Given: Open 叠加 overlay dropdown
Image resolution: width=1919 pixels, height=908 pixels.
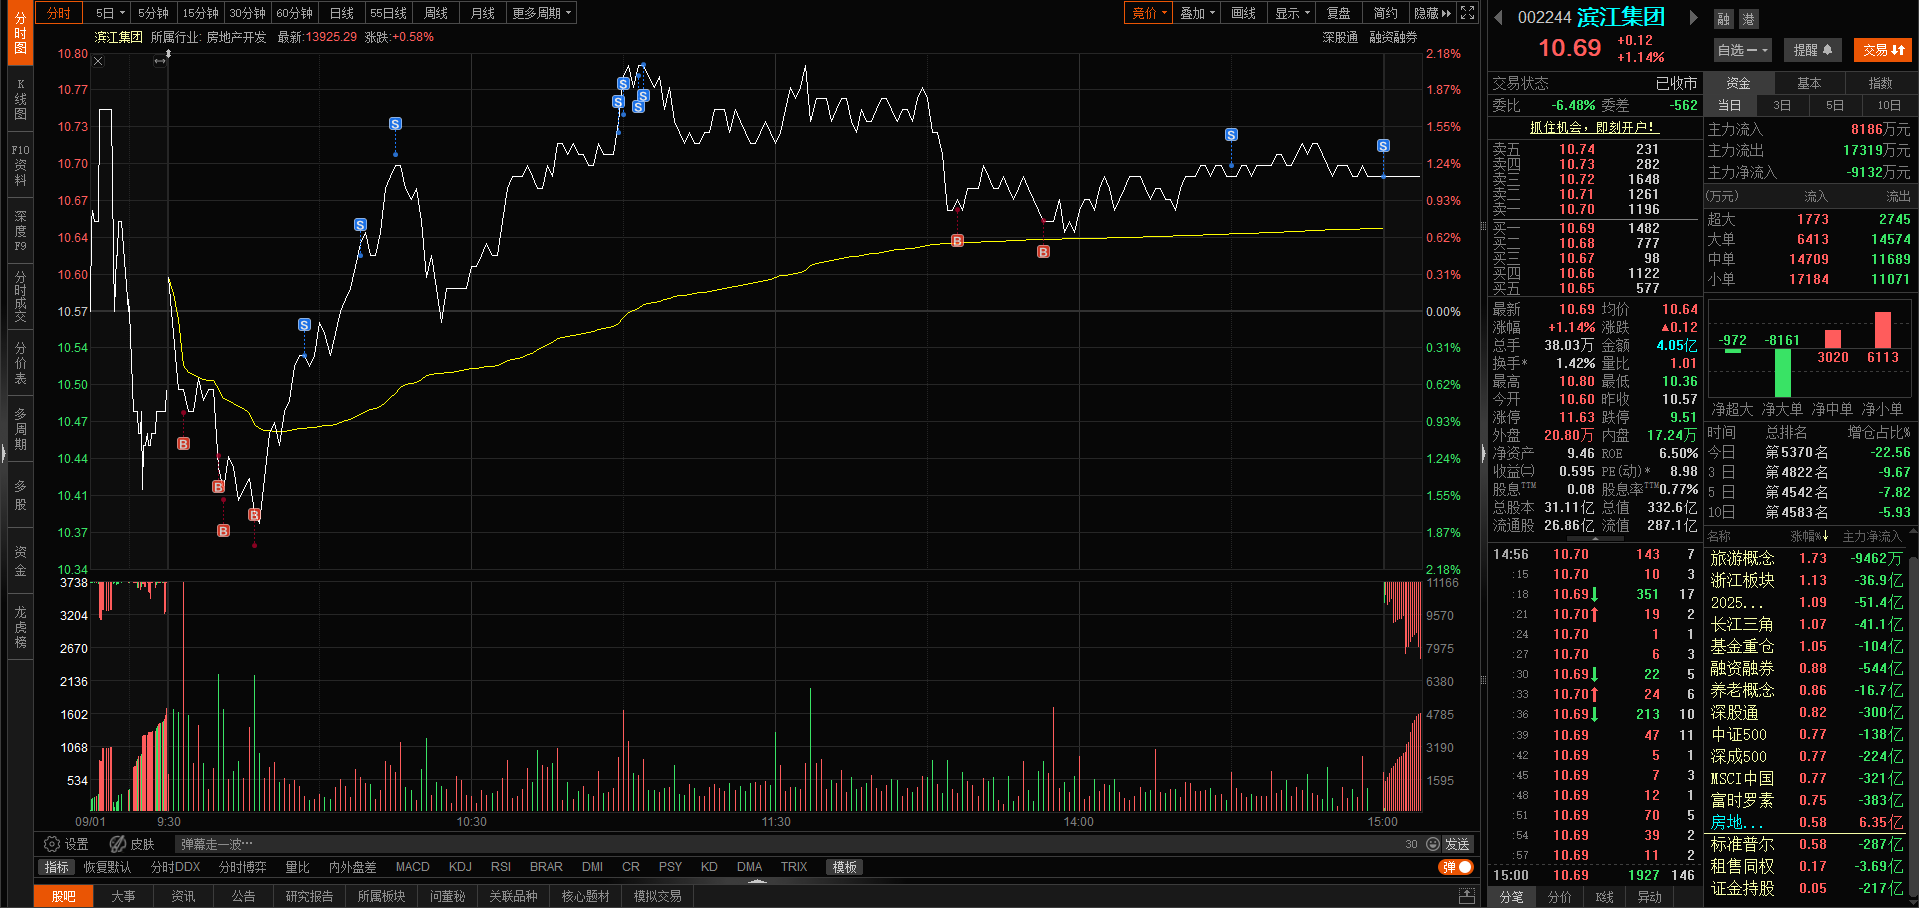Looking at the screenshot, I should click(1197, 13).
